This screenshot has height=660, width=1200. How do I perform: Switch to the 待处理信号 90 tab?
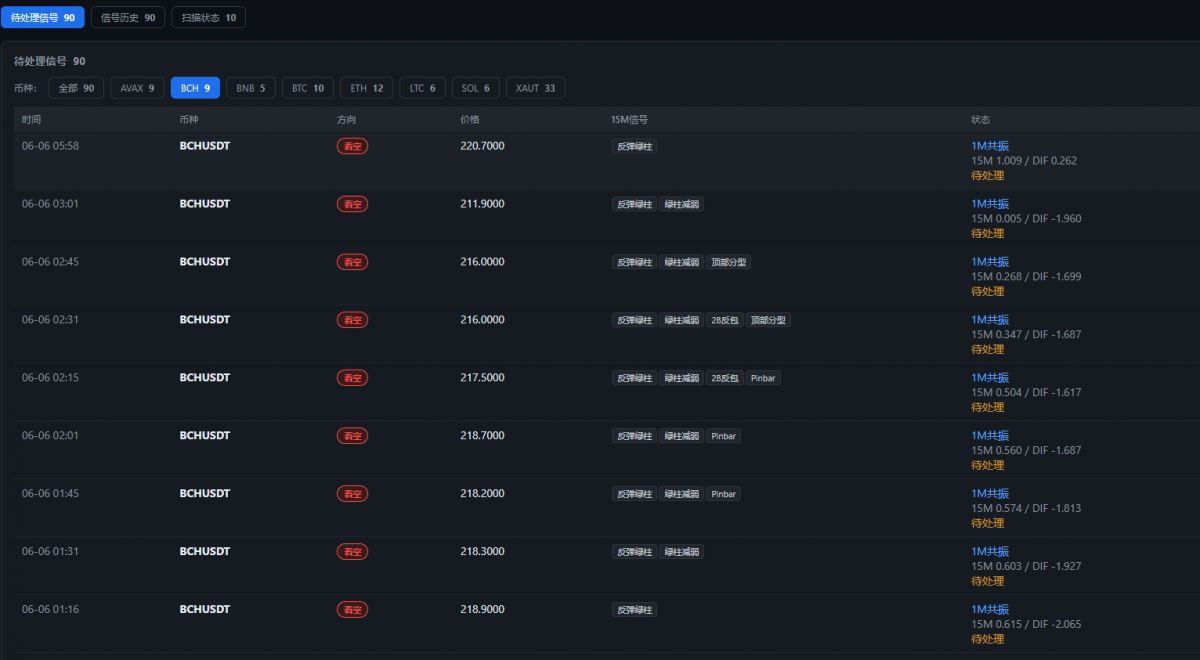click(x=42, y=17)
